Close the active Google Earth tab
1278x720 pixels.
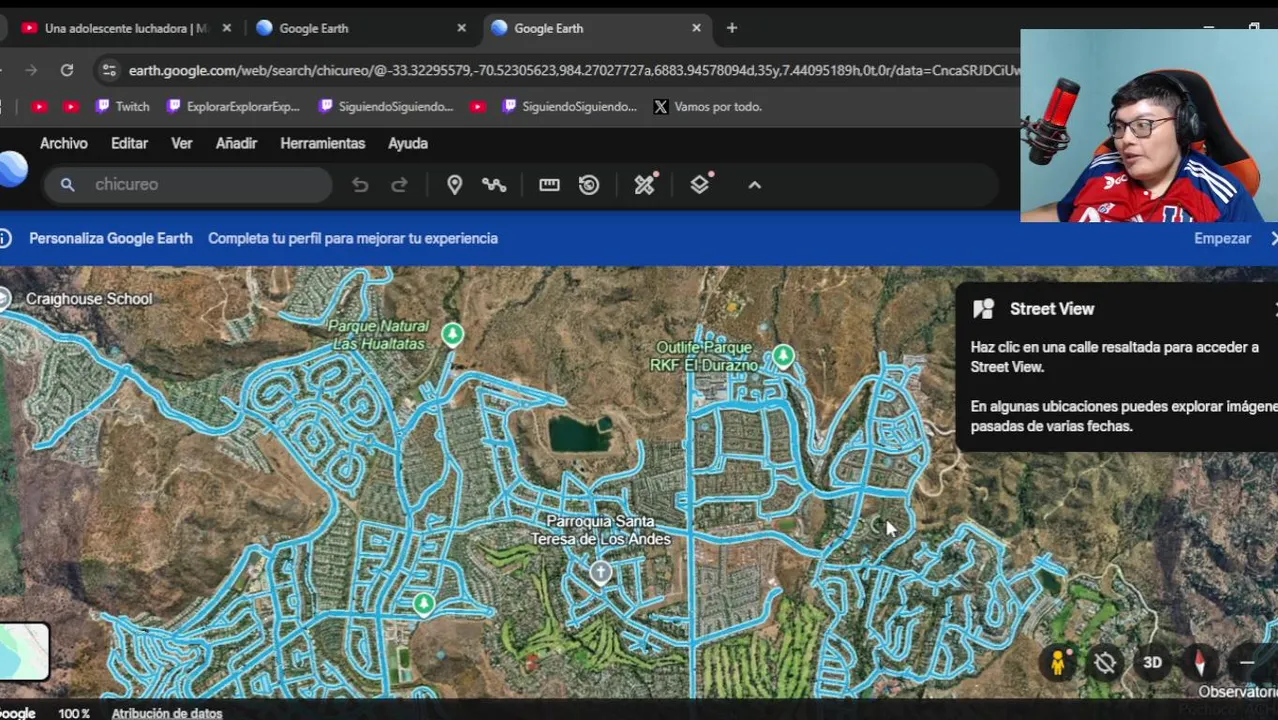(x=696, y=28)
